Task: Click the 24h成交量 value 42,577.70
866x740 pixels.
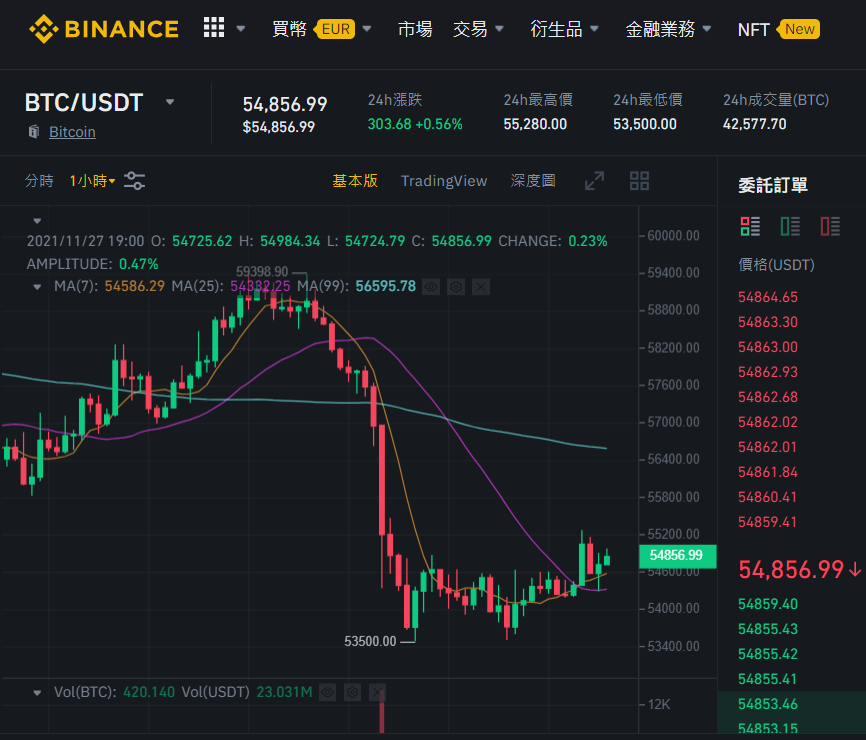Action: point(754,124)
